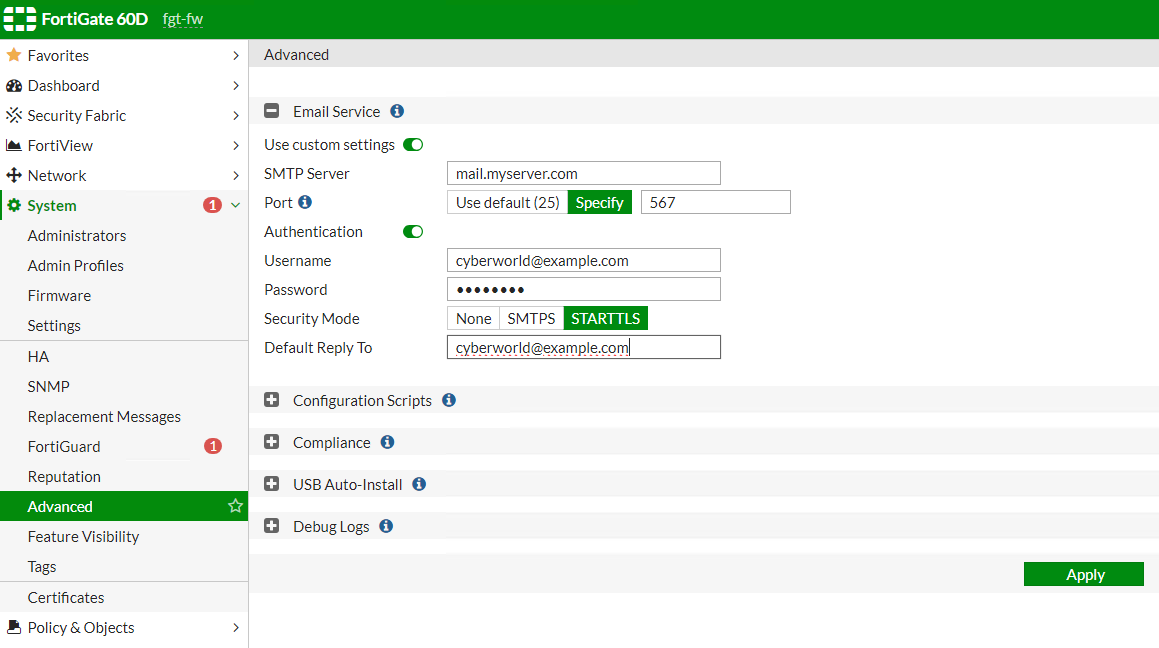Image resolution: width=1159 pixels, height=648 pixels.
Task: Collapse the Email Service section
Action: [x=272, y=112]
